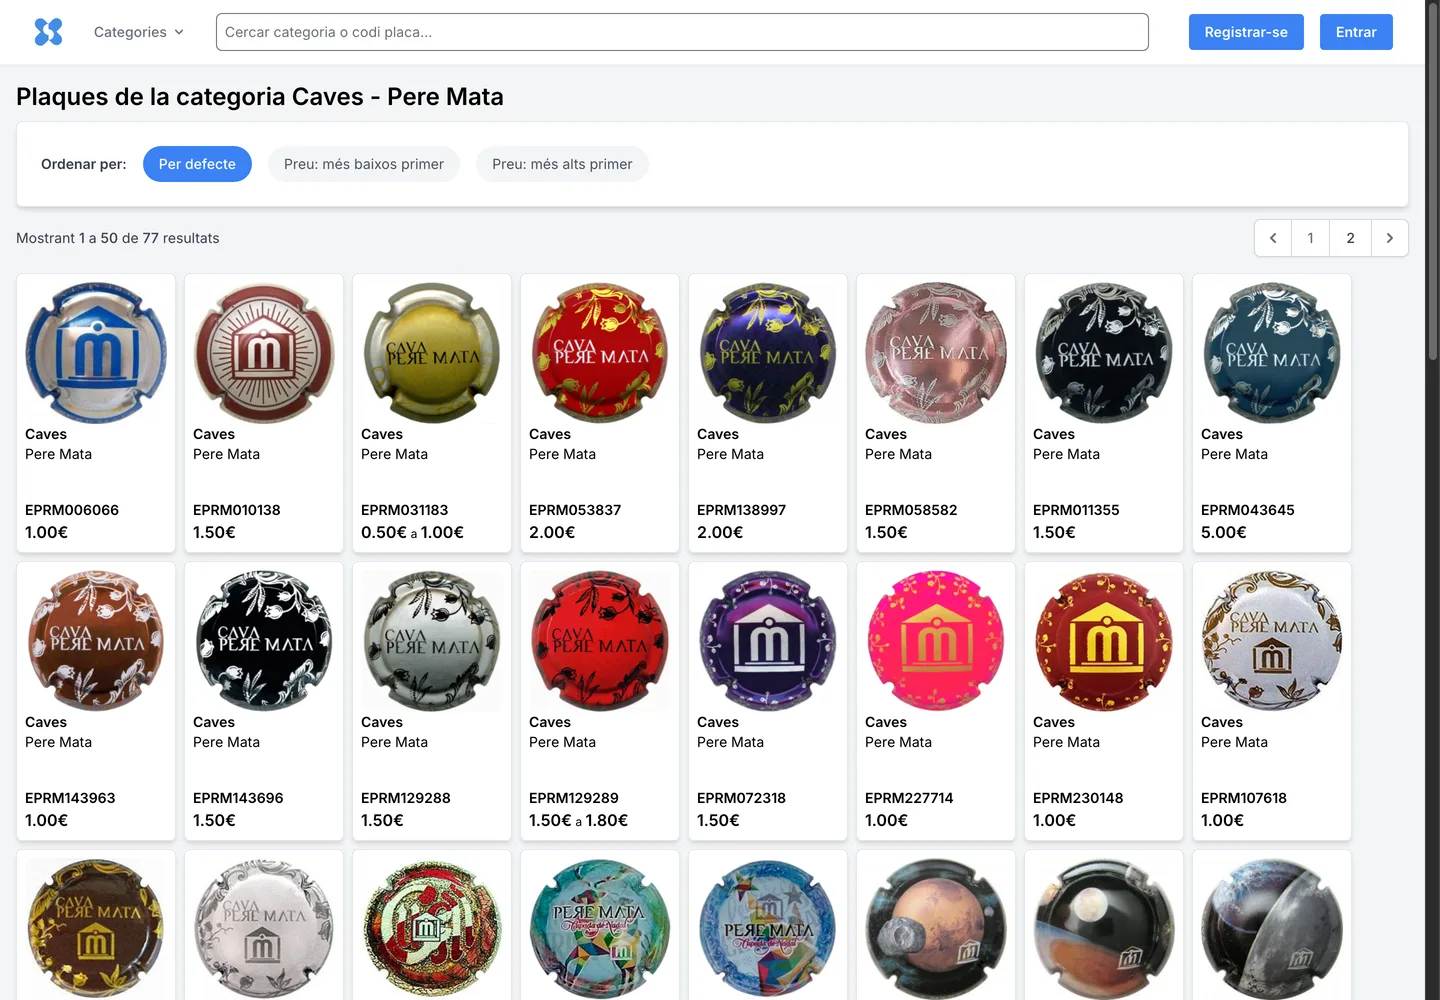Go to next page arrow
This screenshot has width=1440, height=1000.
coord(1389,238)
